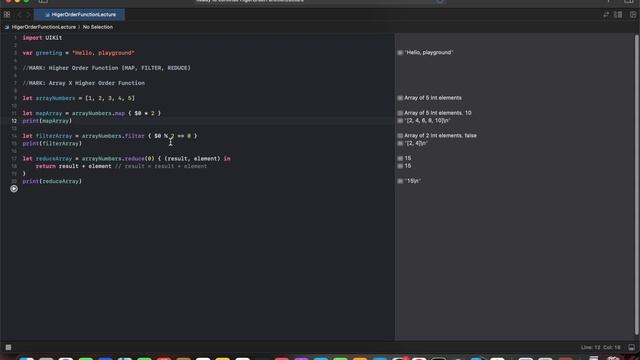Select the HigerOrderFunctionLecture editor tab
Viewport: 640px width, 360px height.
point(80,15)
